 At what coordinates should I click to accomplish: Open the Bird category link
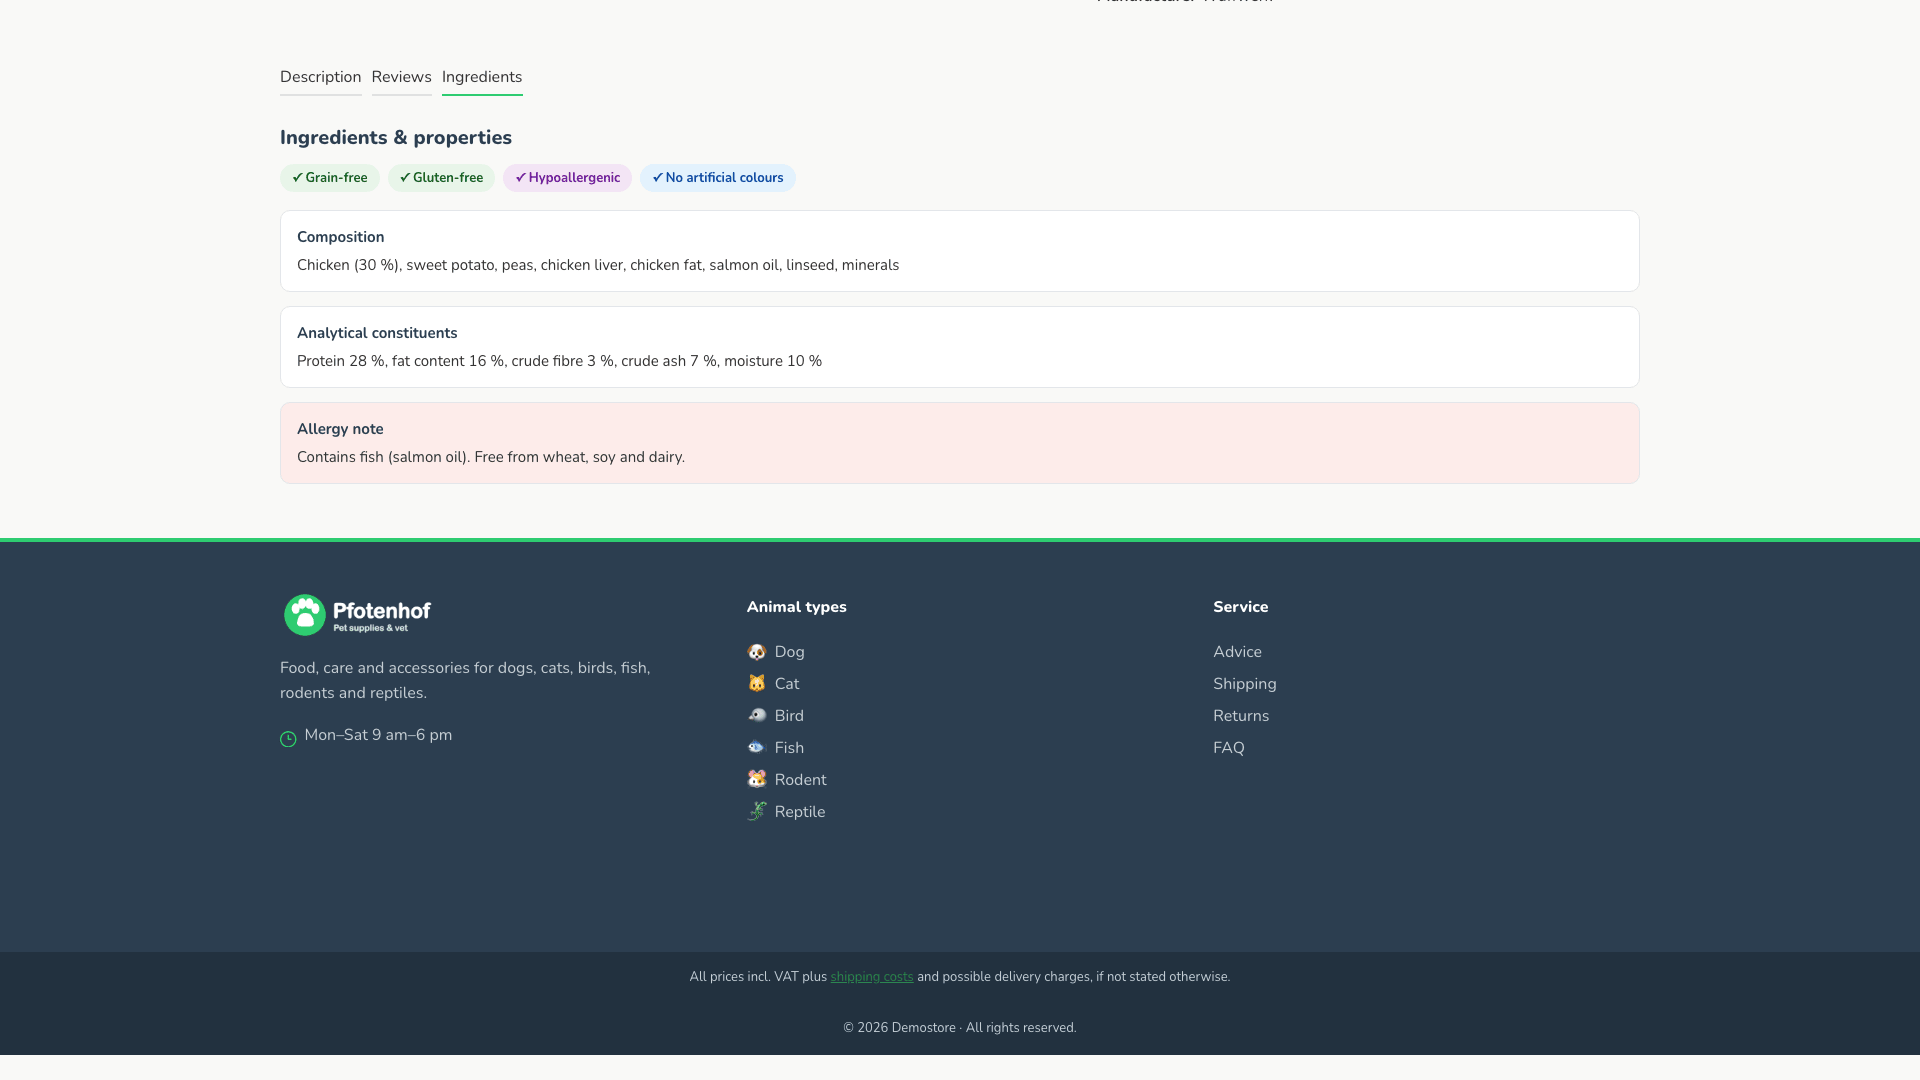click(789, 716)
